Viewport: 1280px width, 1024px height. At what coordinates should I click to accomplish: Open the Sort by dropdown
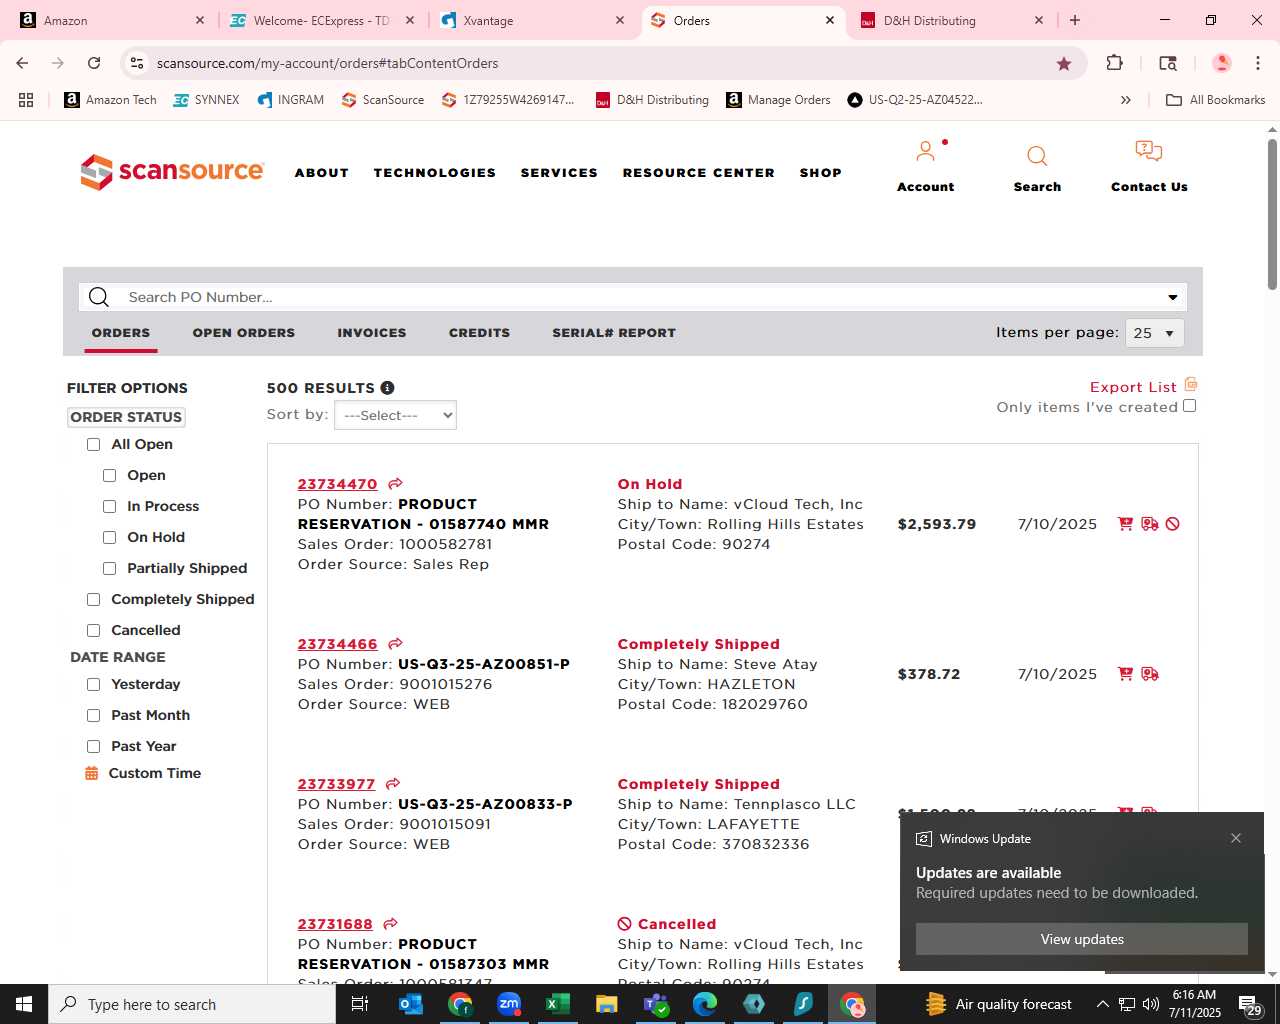[395, 415]
